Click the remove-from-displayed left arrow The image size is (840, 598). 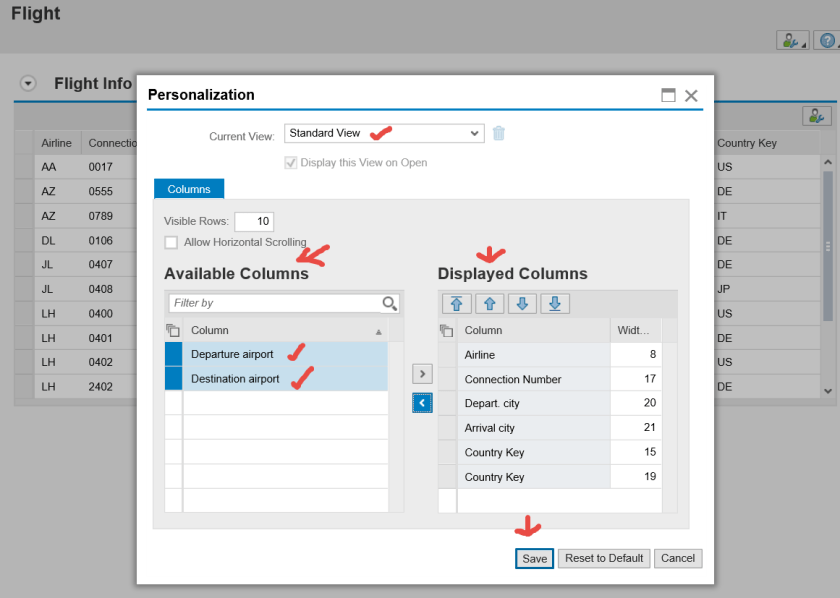click(x=422, y=402)
